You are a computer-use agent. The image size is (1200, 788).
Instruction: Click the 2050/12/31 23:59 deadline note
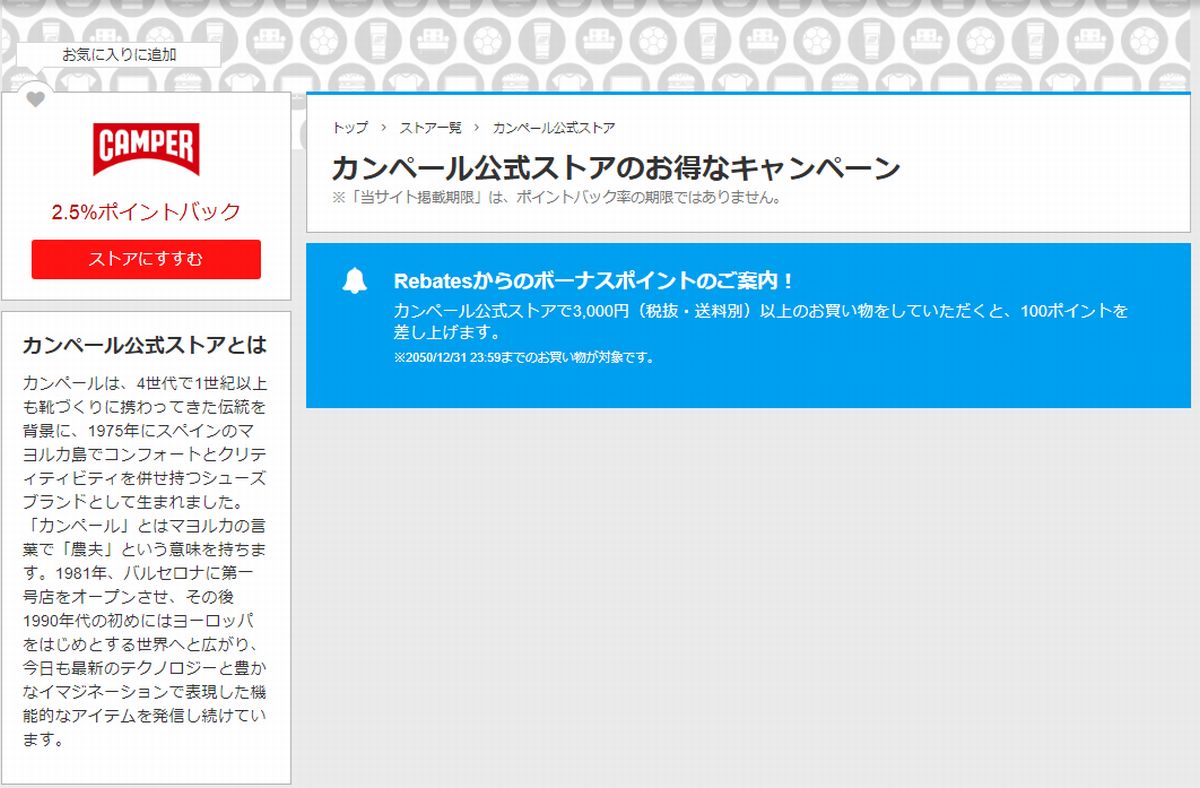[x=525, y=357]
